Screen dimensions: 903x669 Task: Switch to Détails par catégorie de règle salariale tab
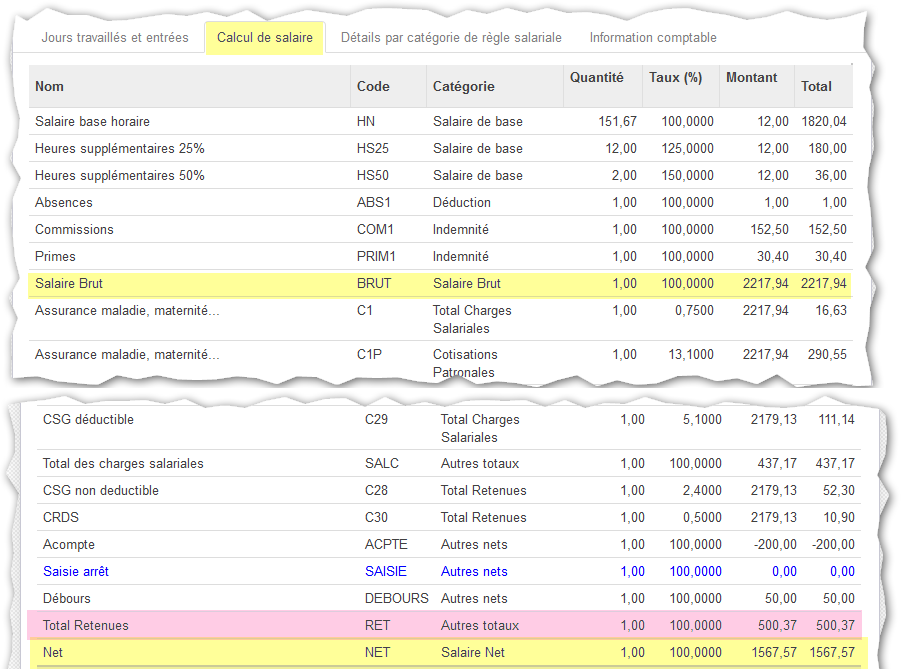[451, 37]
